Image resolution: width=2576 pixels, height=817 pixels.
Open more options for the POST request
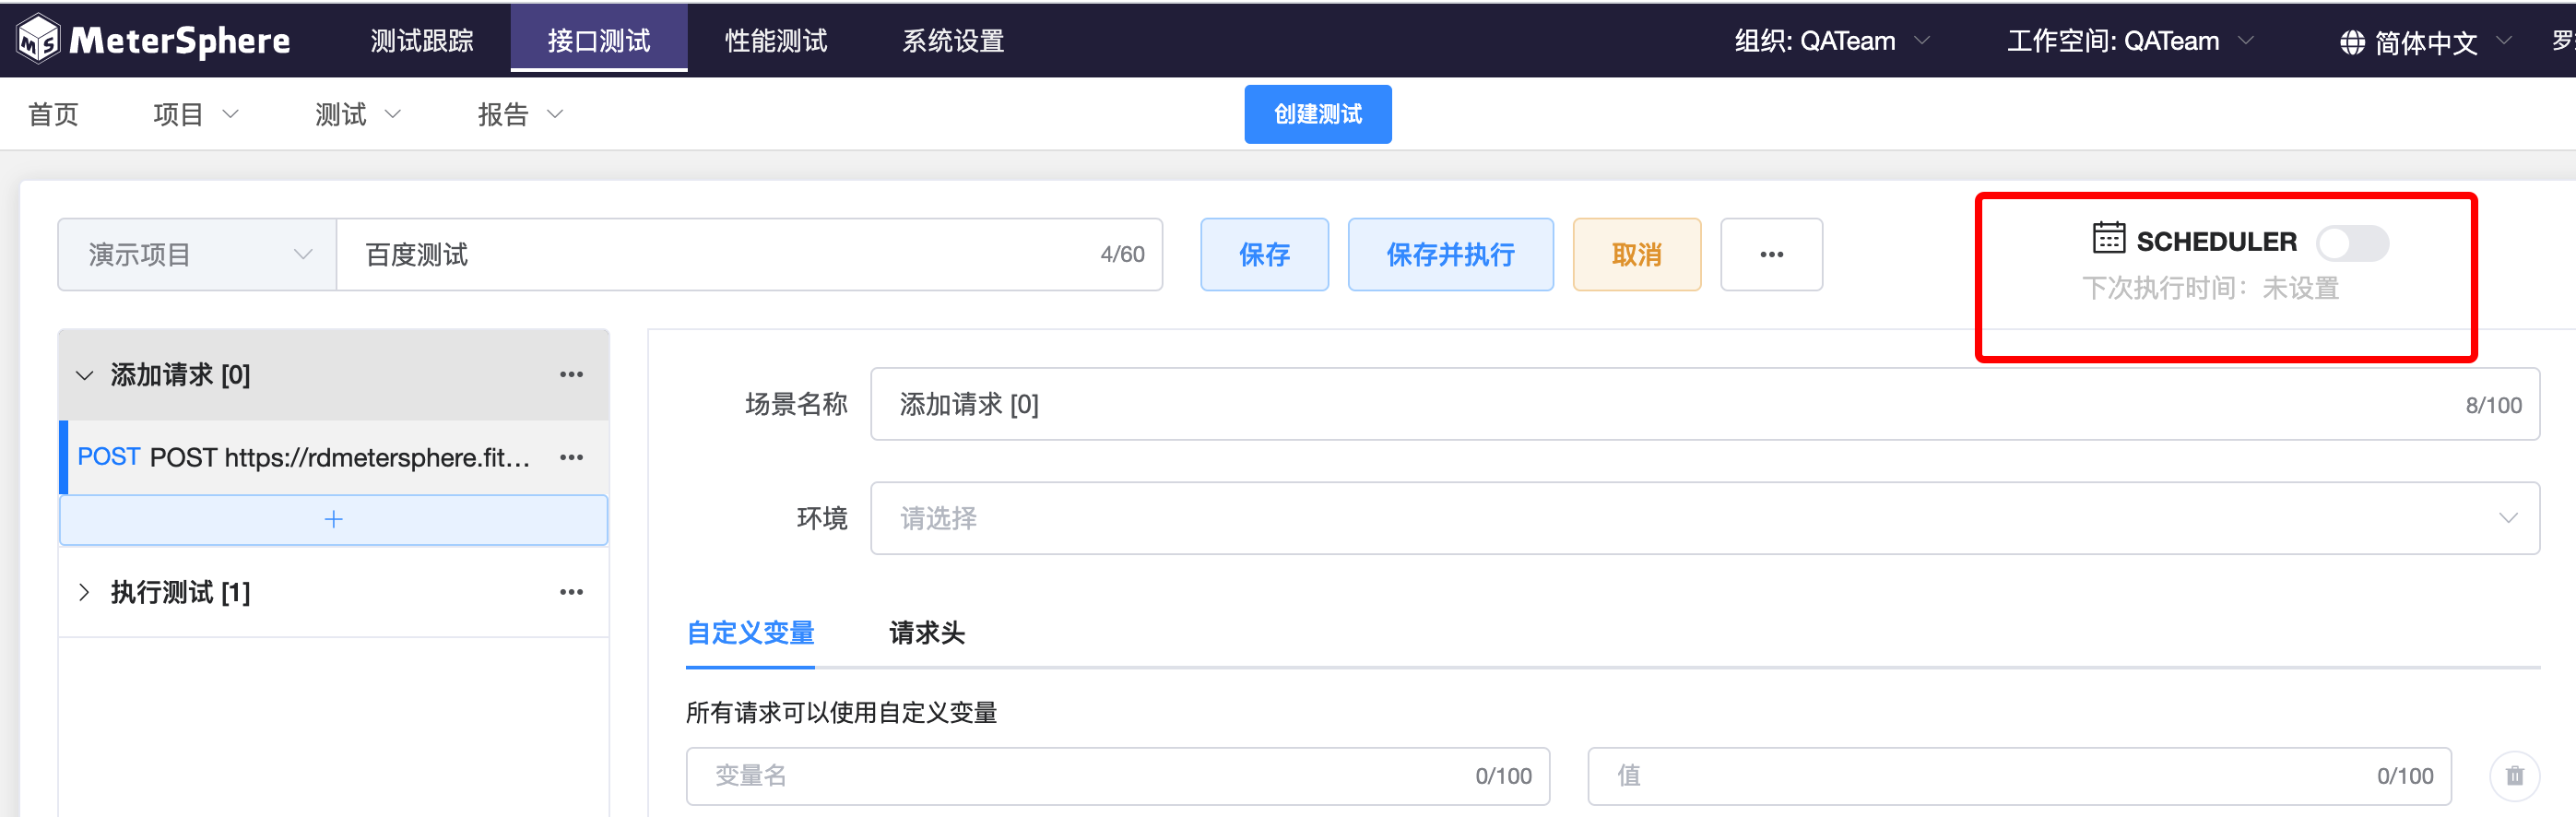571,457
